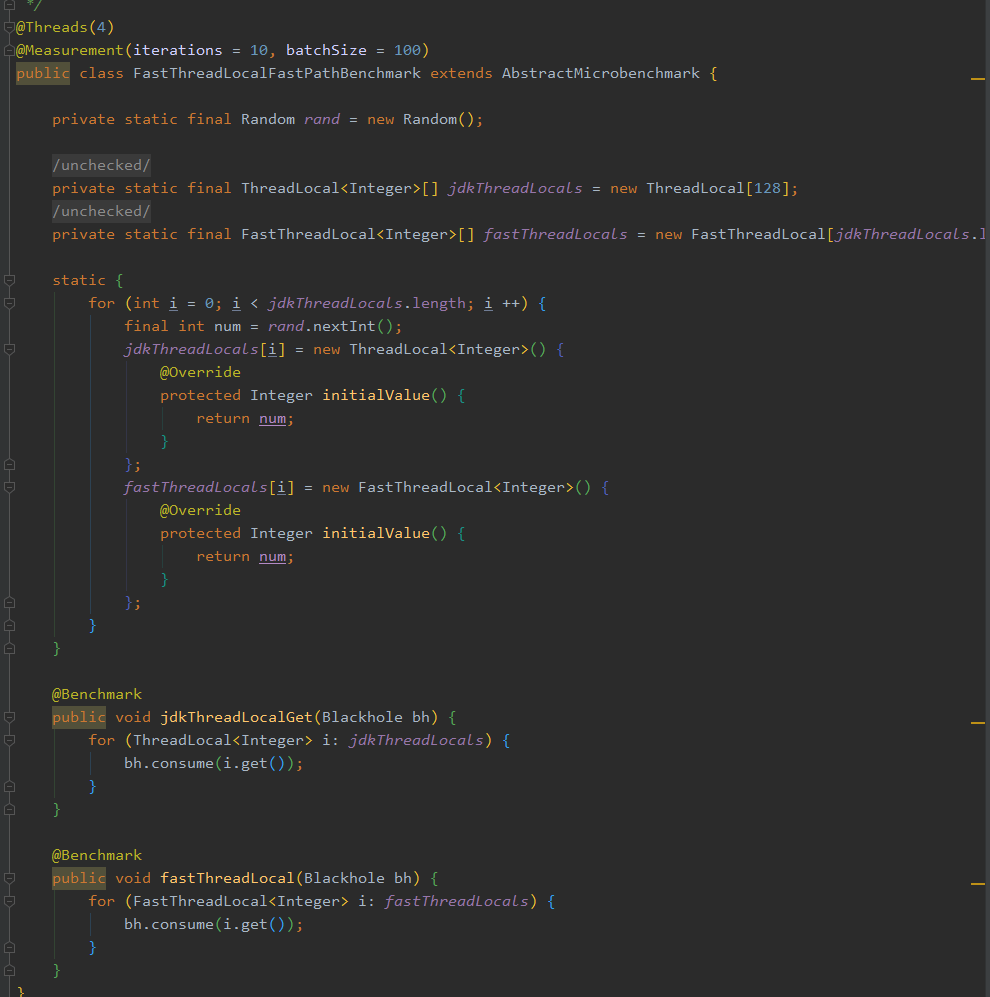Click the warning stripe mark beside jdkThreadLocalGet

[x=977, y=723]
